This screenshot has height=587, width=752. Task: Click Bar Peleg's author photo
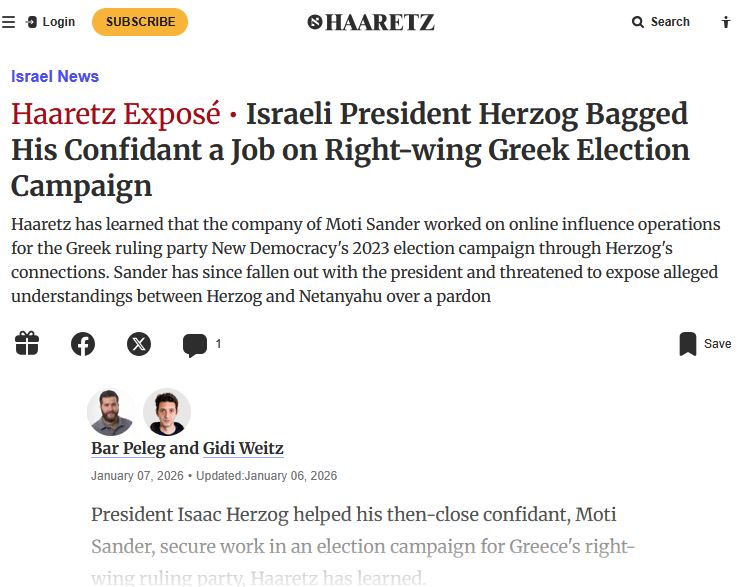[110, 412]
